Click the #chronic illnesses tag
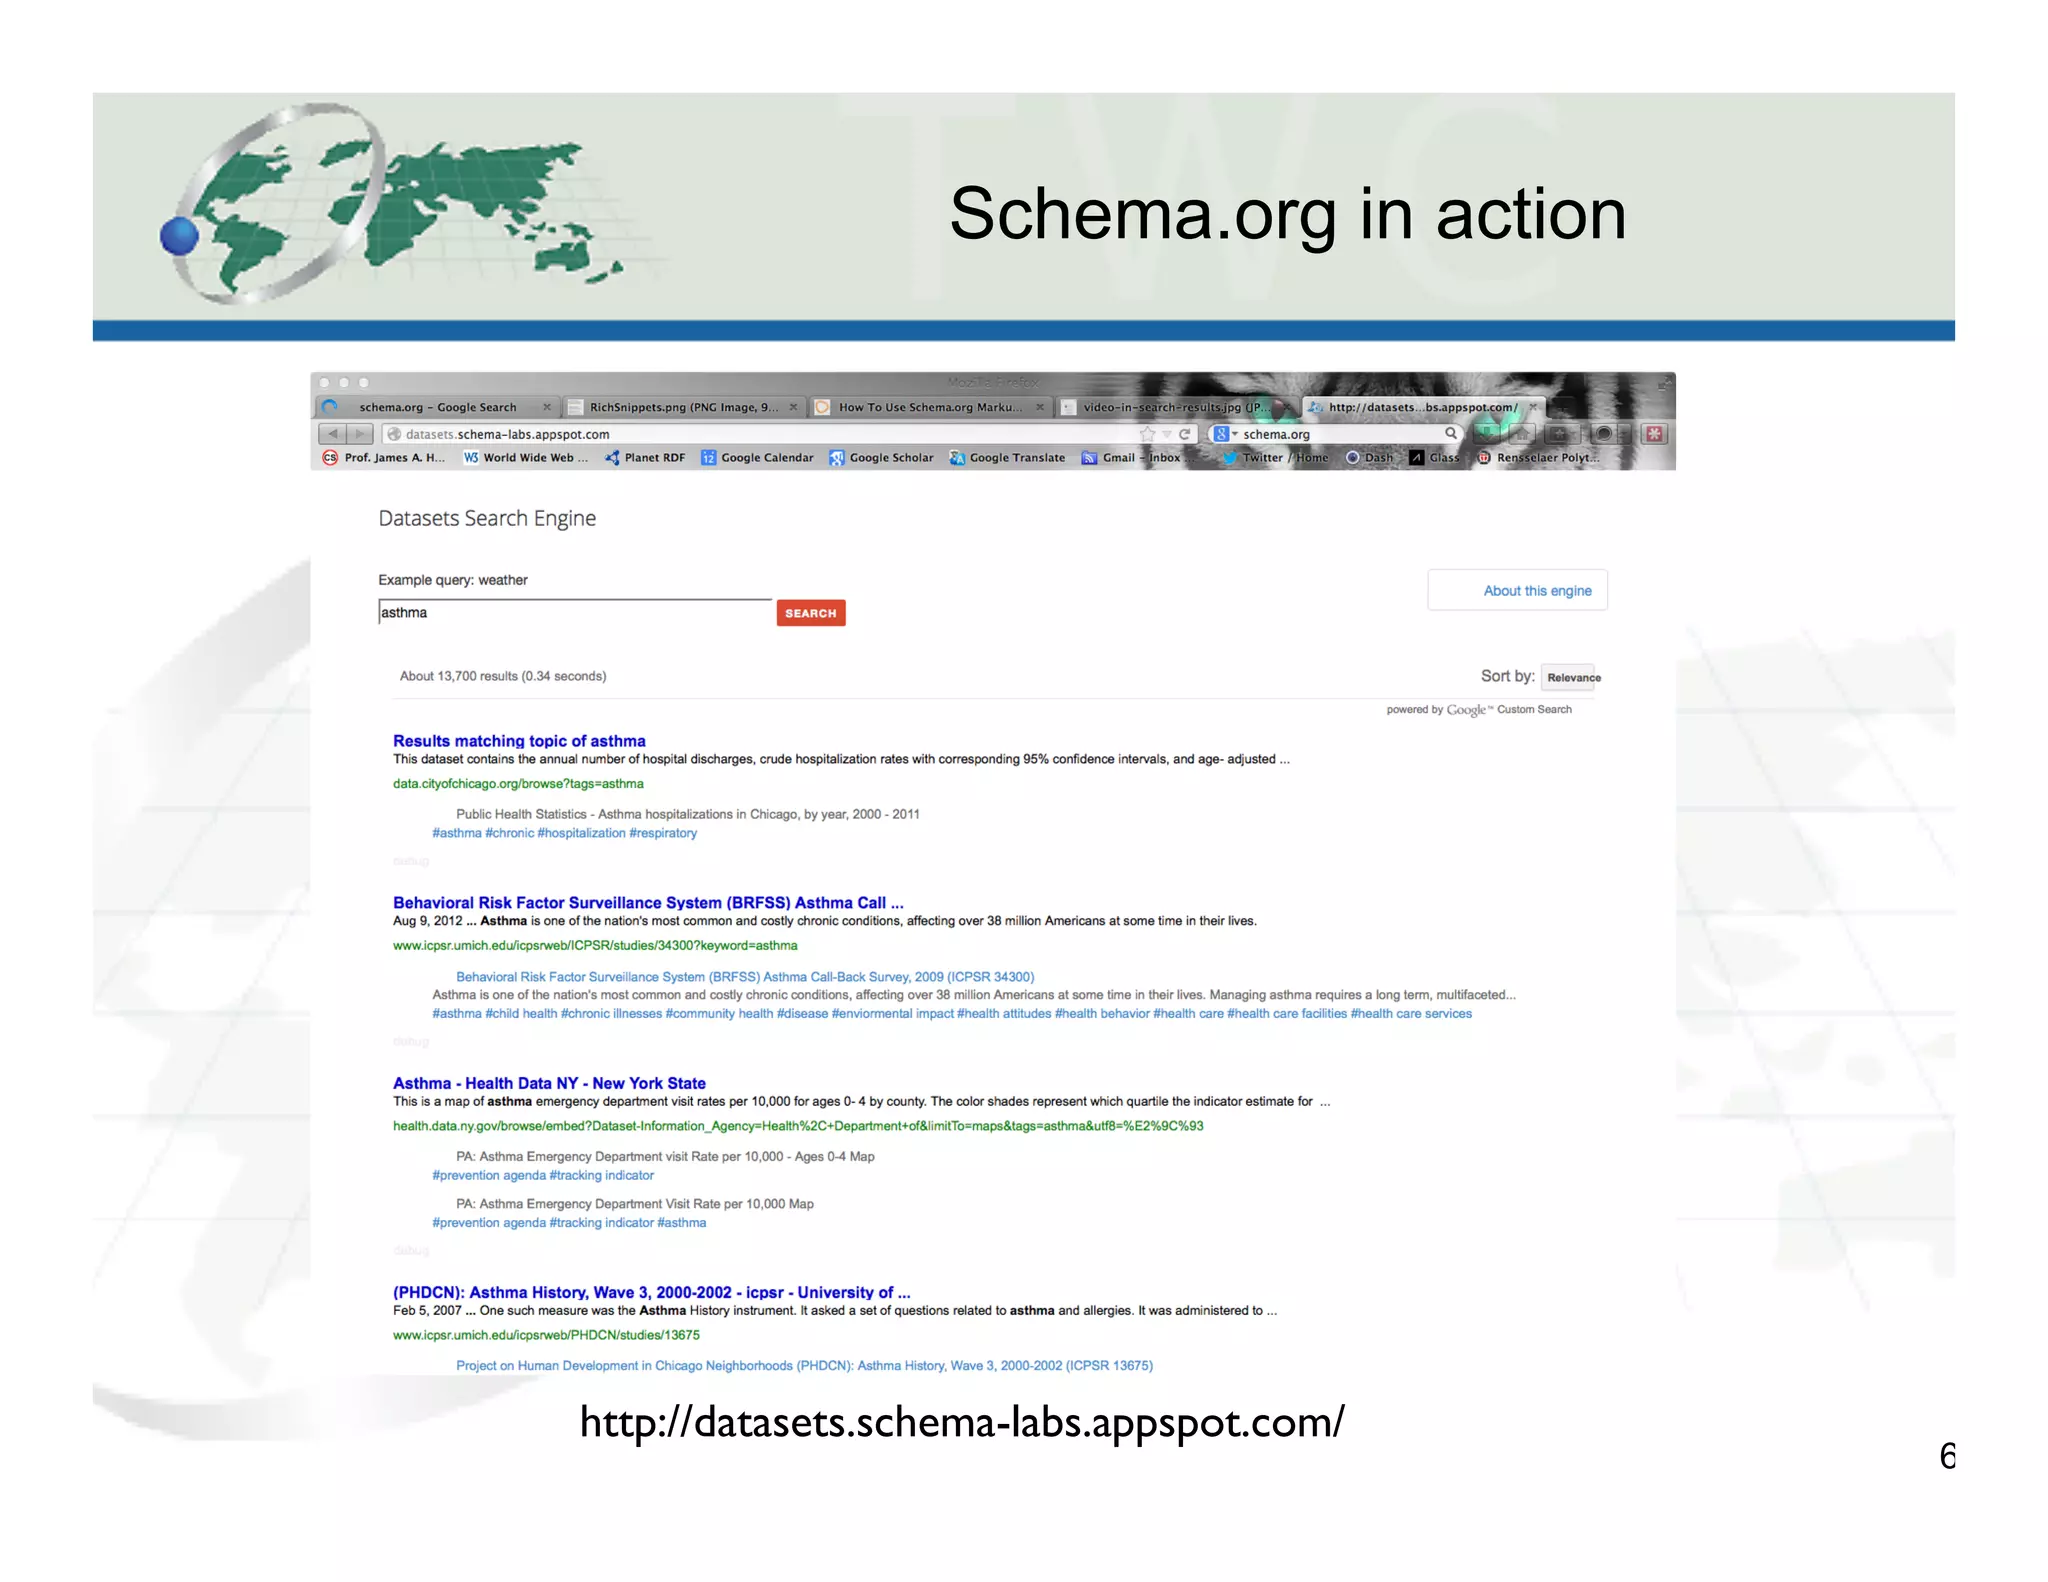The width and height of the screenshot is (2048, 1582). (611, 1014)
